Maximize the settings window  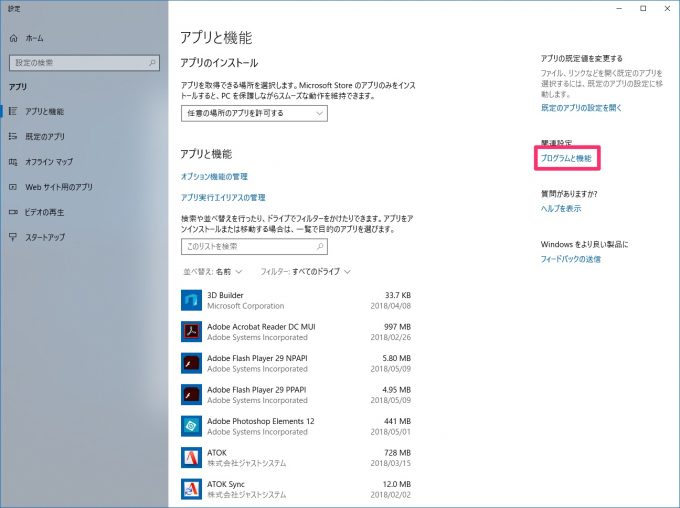[x=643, y=8]
